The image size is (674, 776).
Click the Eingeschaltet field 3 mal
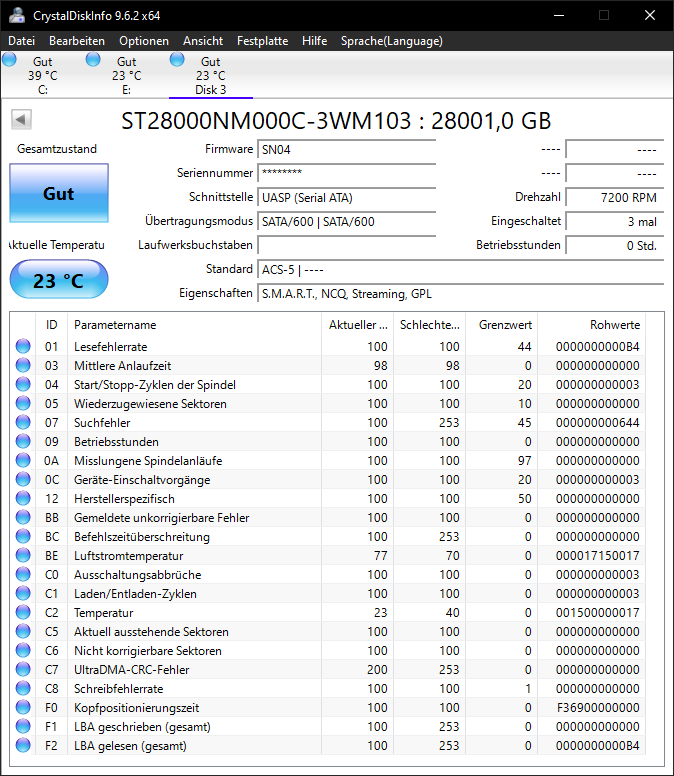614,221
